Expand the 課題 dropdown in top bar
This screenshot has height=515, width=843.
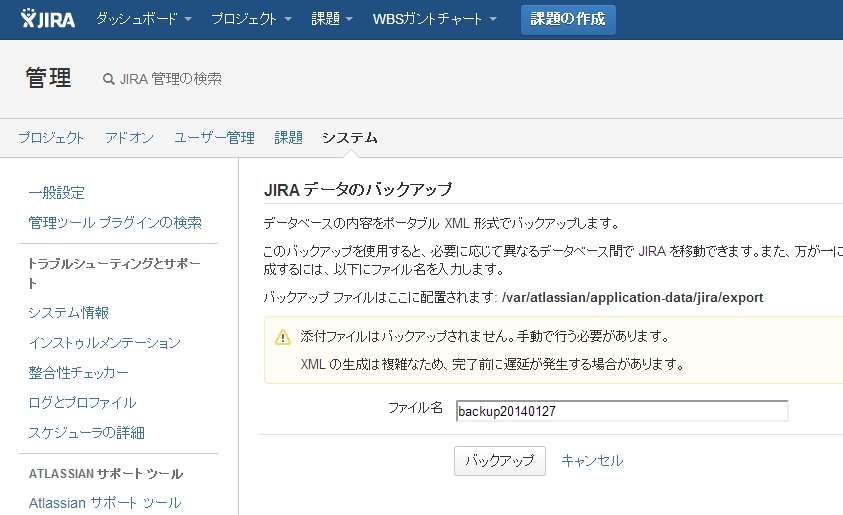click(332, 19)
